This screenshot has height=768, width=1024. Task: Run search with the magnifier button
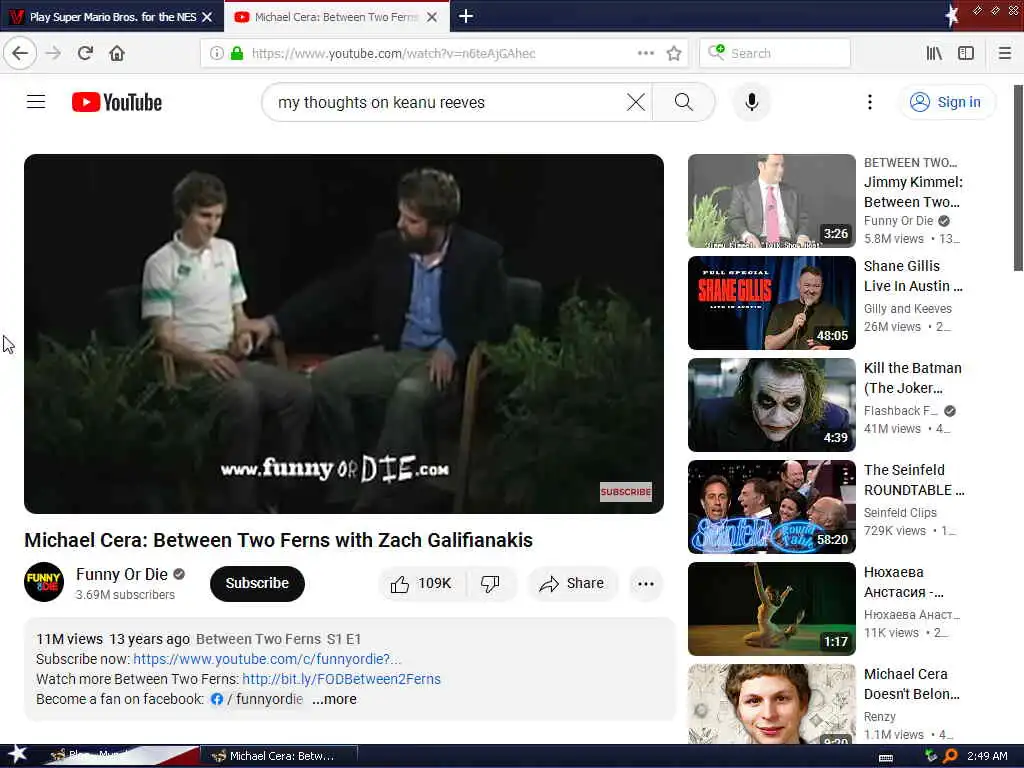point(684,102)
